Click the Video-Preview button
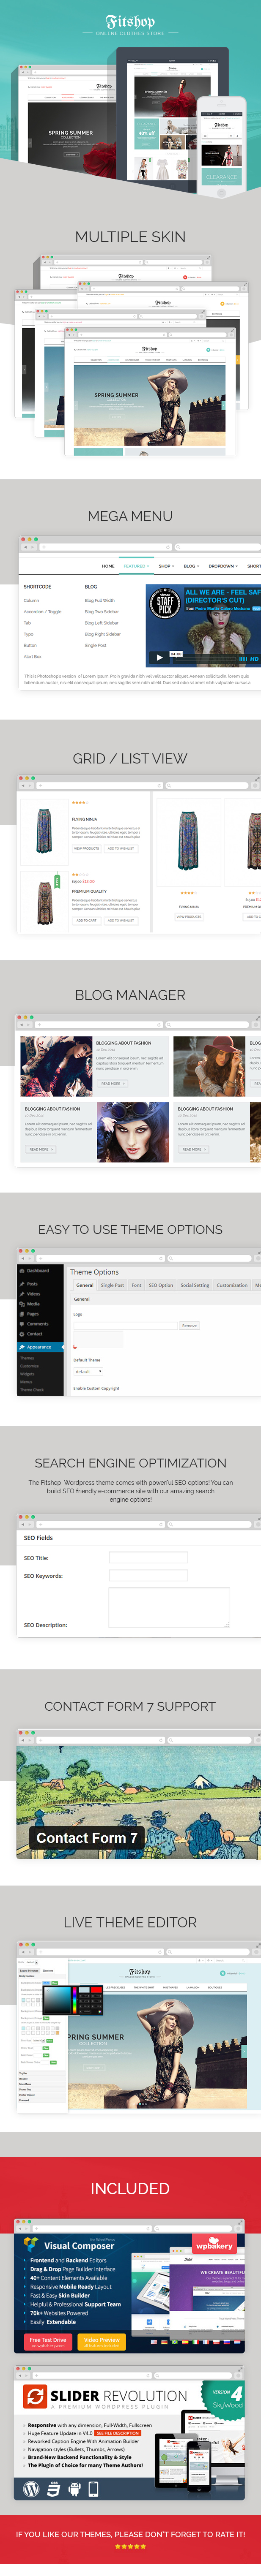 click(x=101, y=2342)
